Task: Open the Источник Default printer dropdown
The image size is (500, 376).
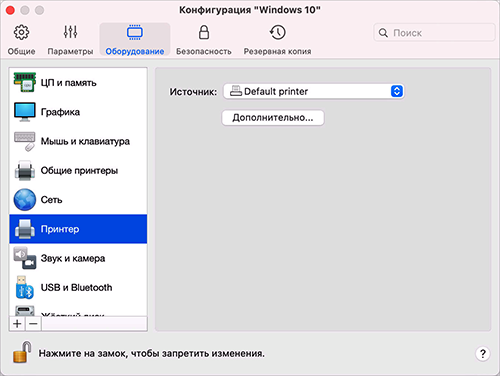Action: tap(314, 91)
